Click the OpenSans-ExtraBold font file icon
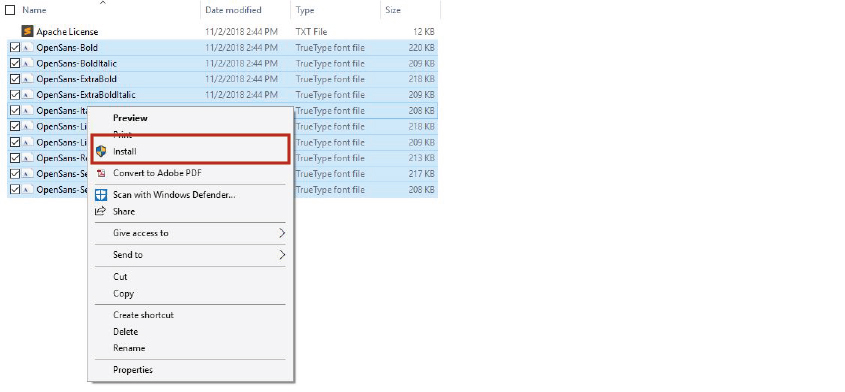 click(x=28, y=79)
